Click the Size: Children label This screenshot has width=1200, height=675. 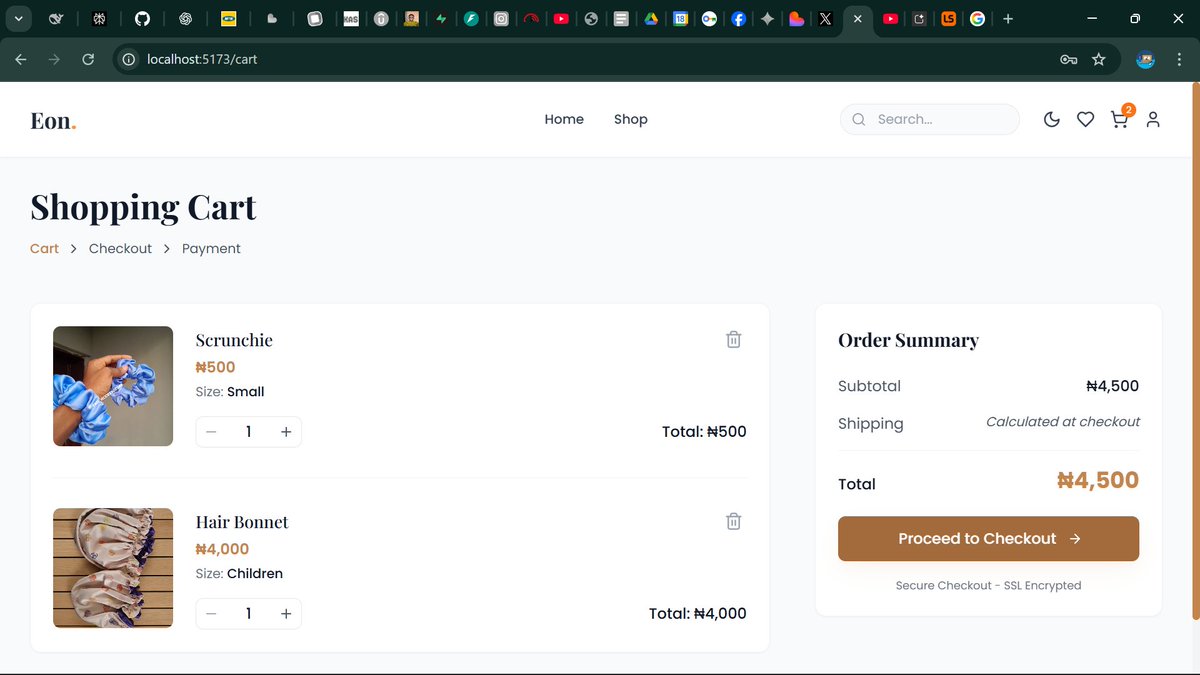point(239,574)
